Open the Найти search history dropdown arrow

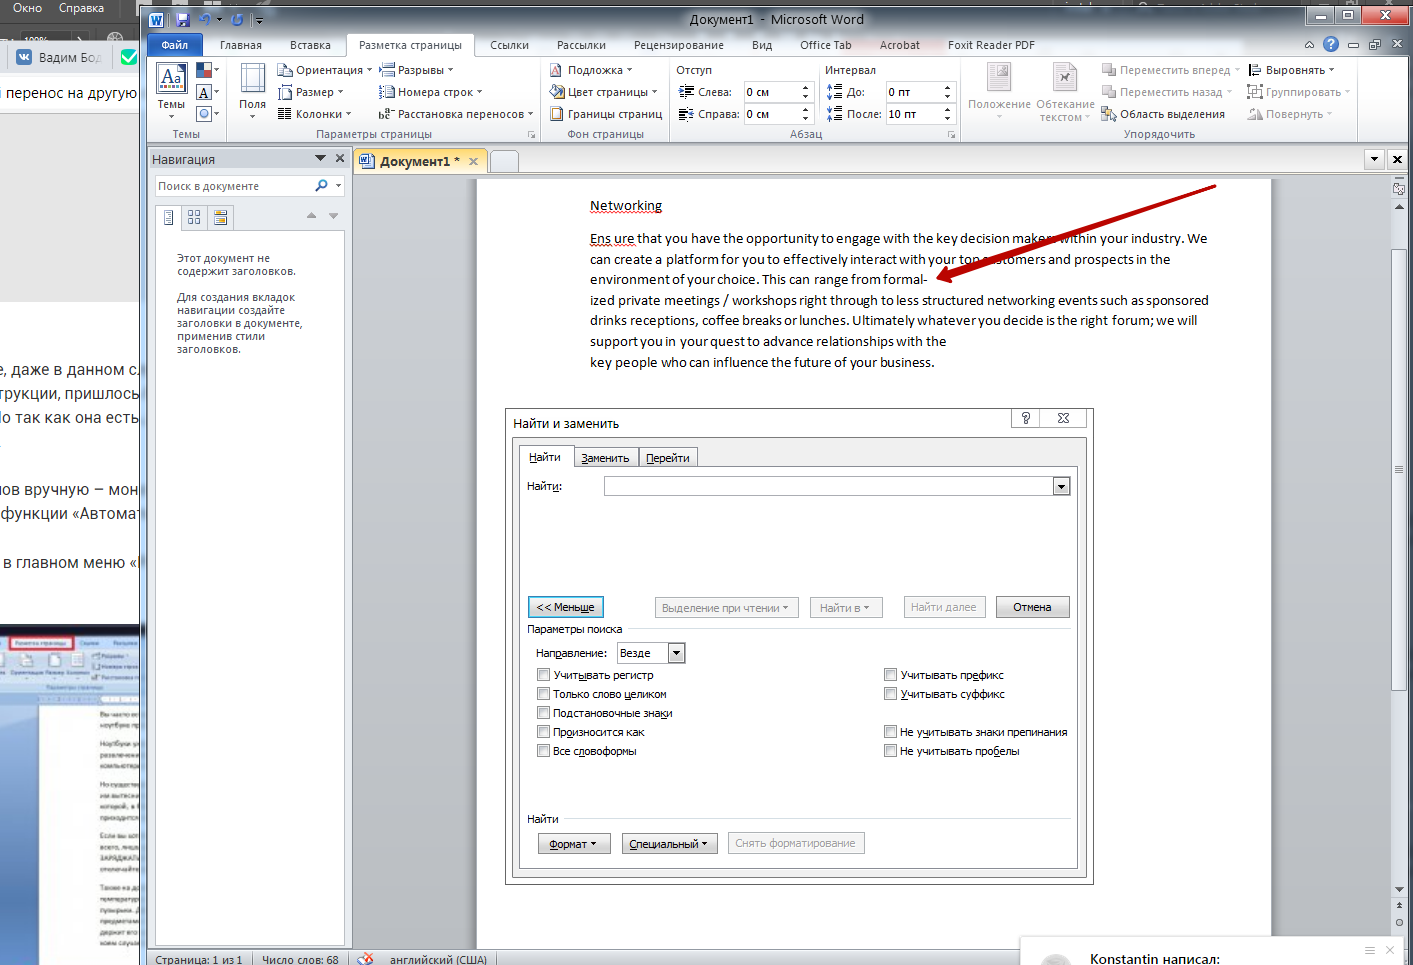point(1061,486)
